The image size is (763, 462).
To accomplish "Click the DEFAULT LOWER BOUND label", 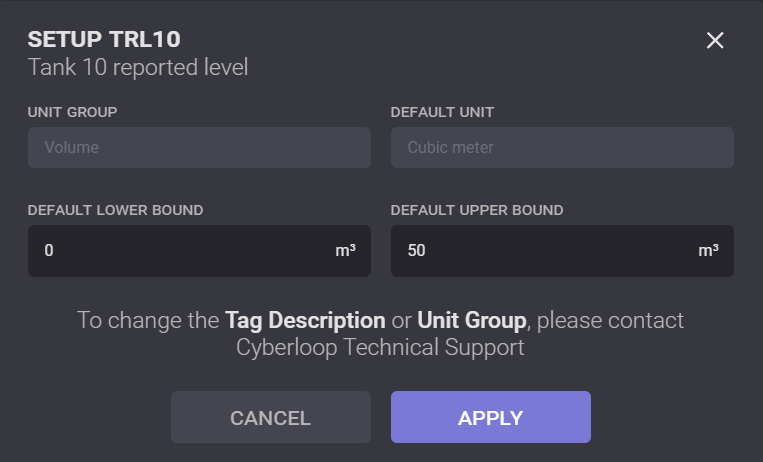I will (115, 210).
